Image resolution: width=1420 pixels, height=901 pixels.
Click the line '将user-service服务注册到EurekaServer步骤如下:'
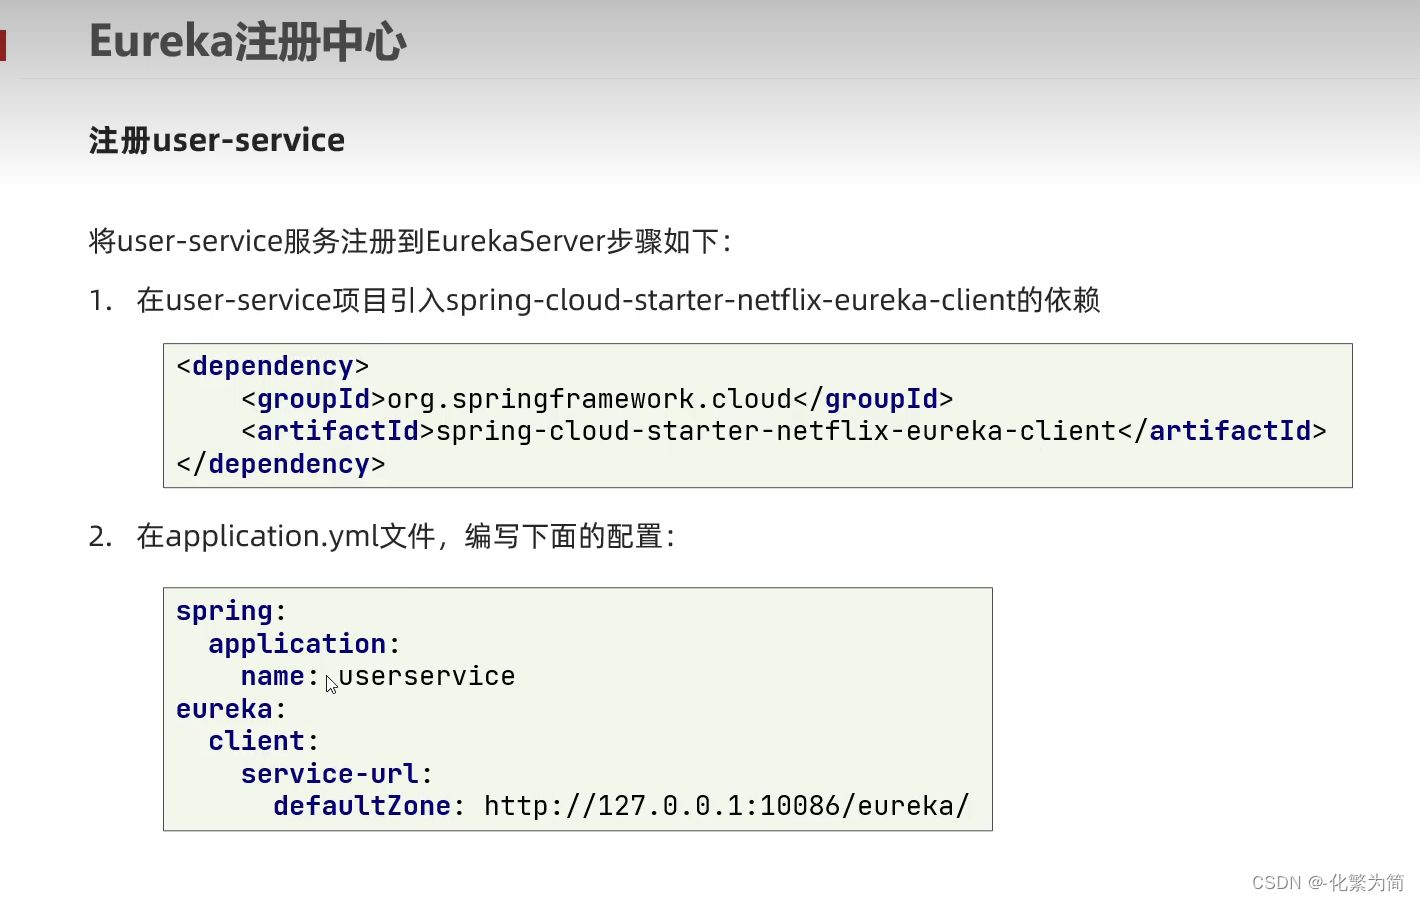point(410,241)
